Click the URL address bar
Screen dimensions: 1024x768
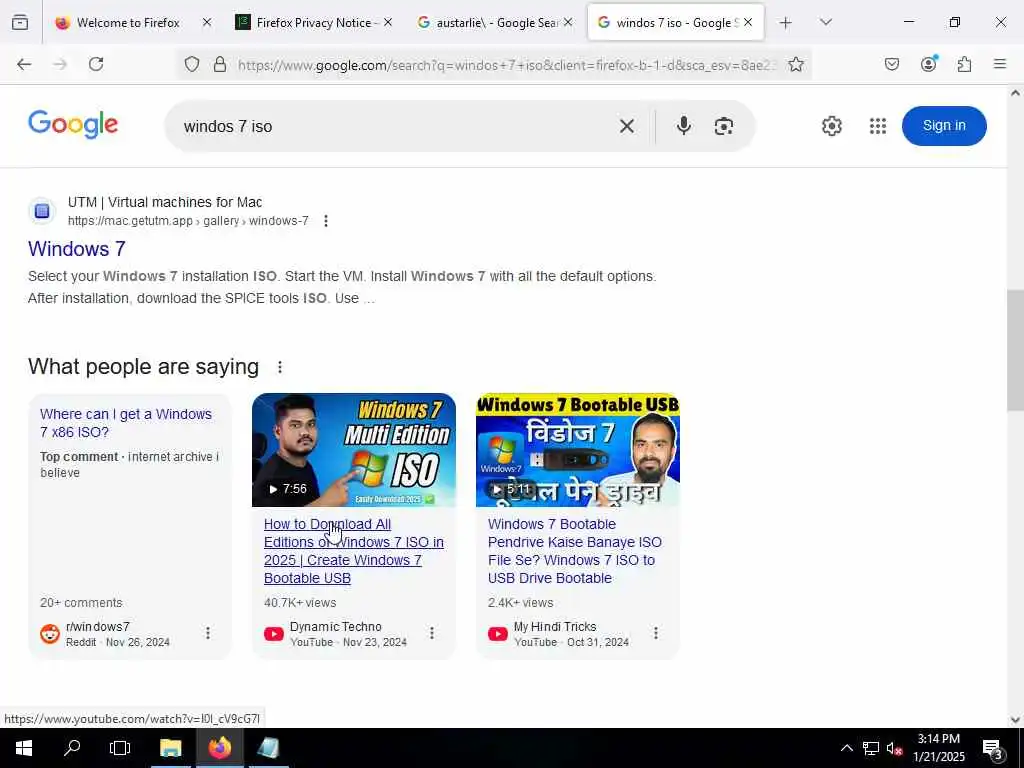coord(506,64)
